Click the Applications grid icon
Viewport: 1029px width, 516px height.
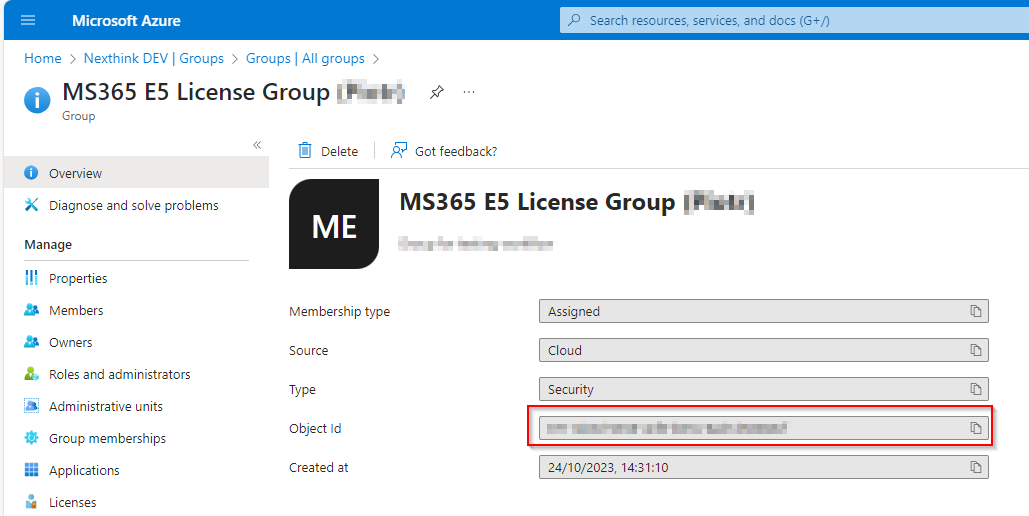[31, 470]
